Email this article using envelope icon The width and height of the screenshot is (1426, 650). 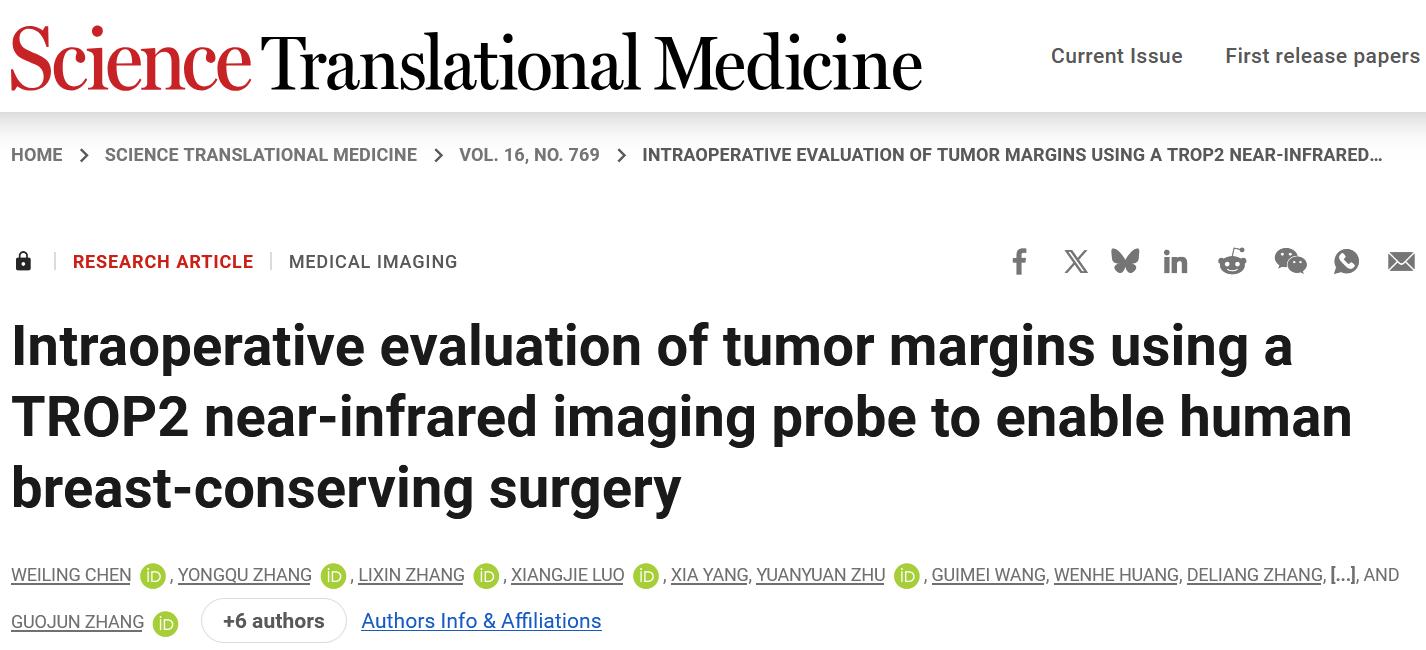(1401, 262)
